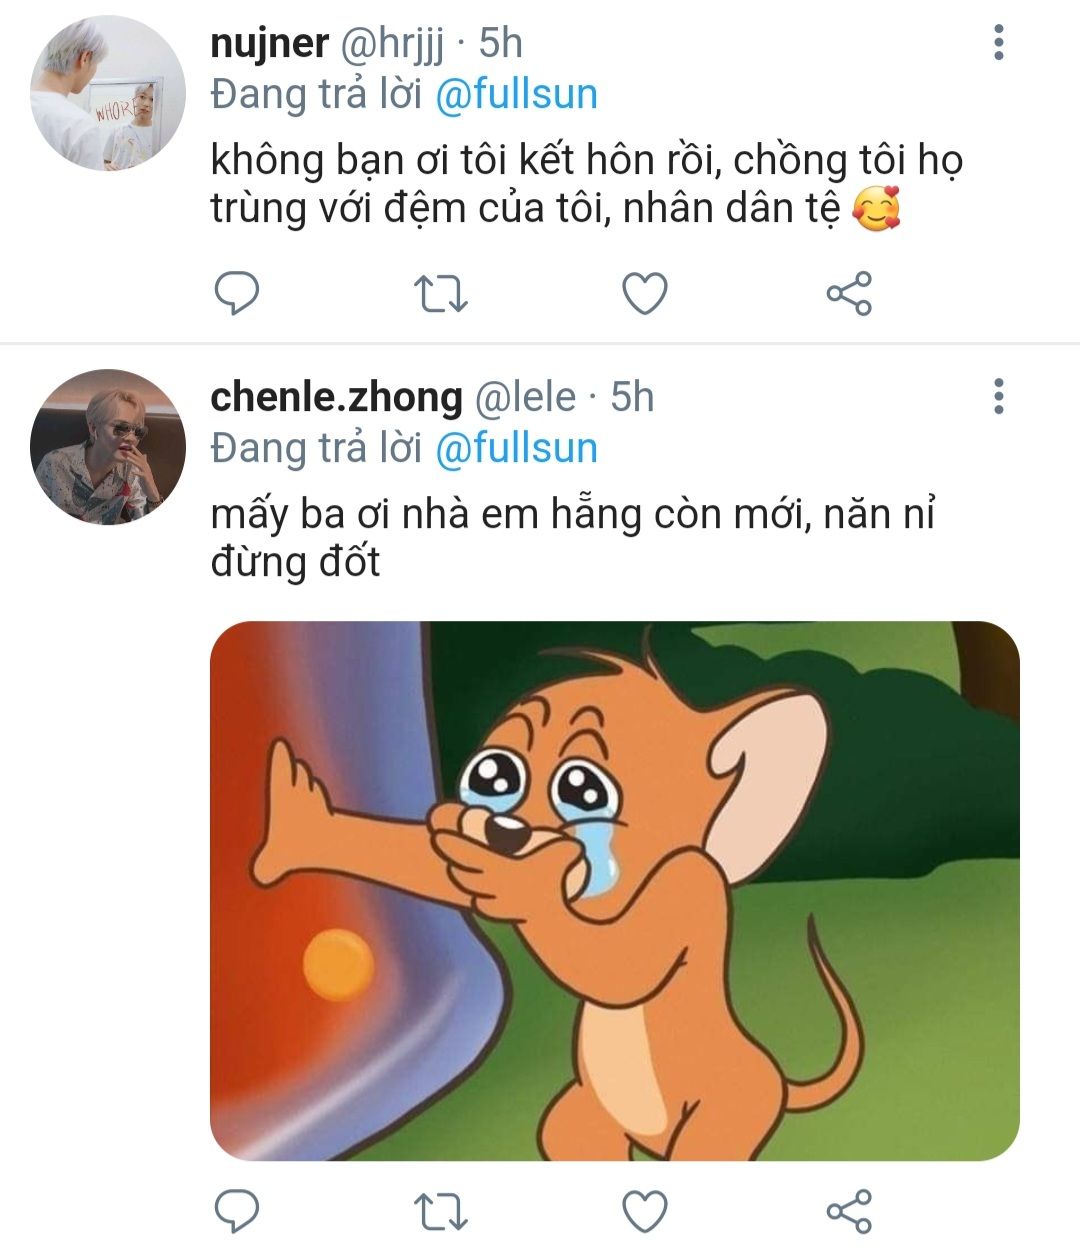Like nujner's tweet with heart

click(645, 294)
